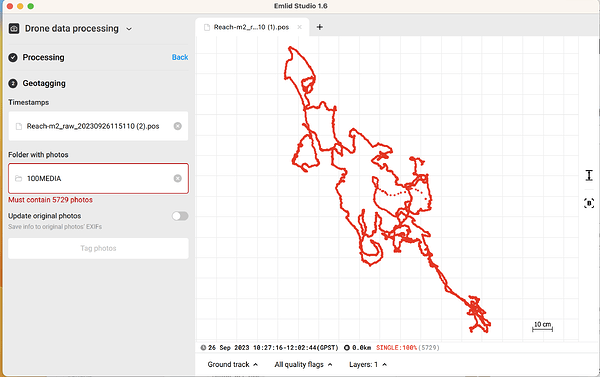Click the SINGLE:100% quality status text

(396, 348)
